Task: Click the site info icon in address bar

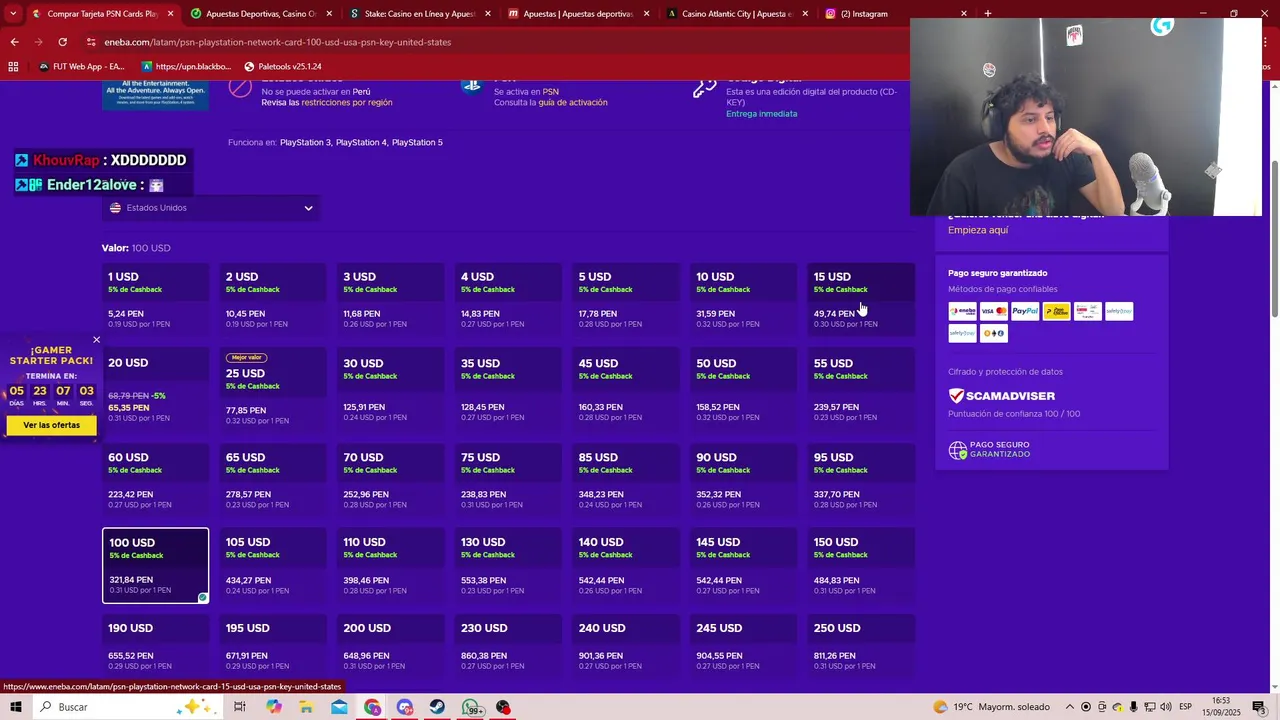Action: pos(91,42)
